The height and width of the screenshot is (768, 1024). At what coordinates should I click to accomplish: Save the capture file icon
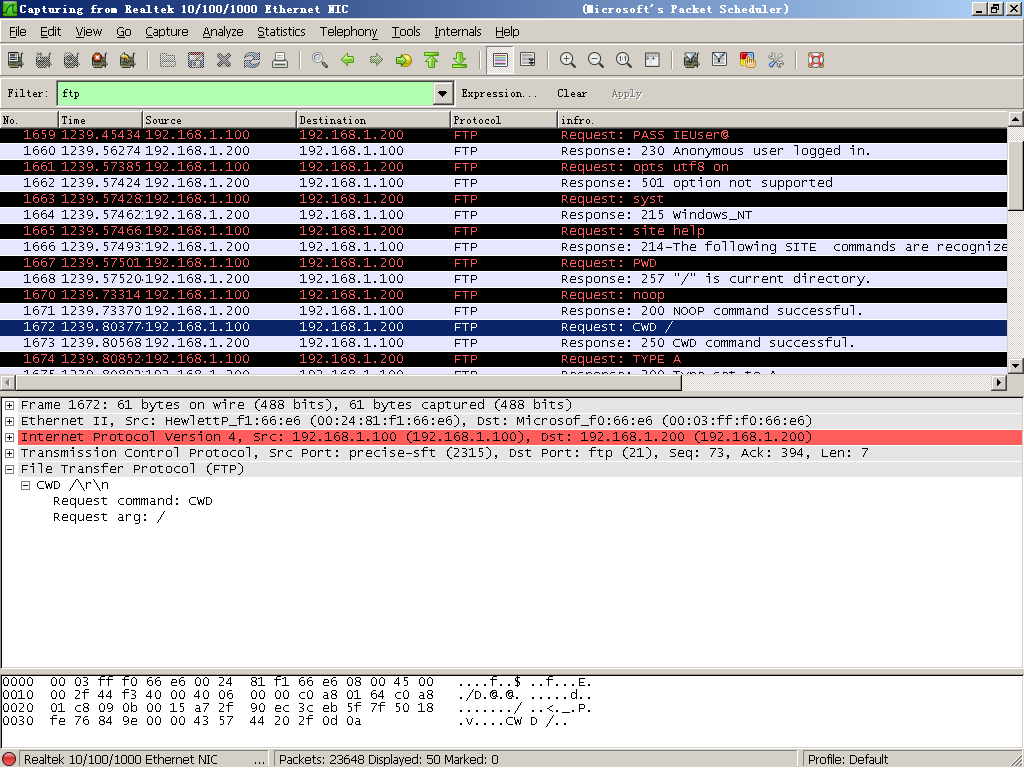point(196,60)
